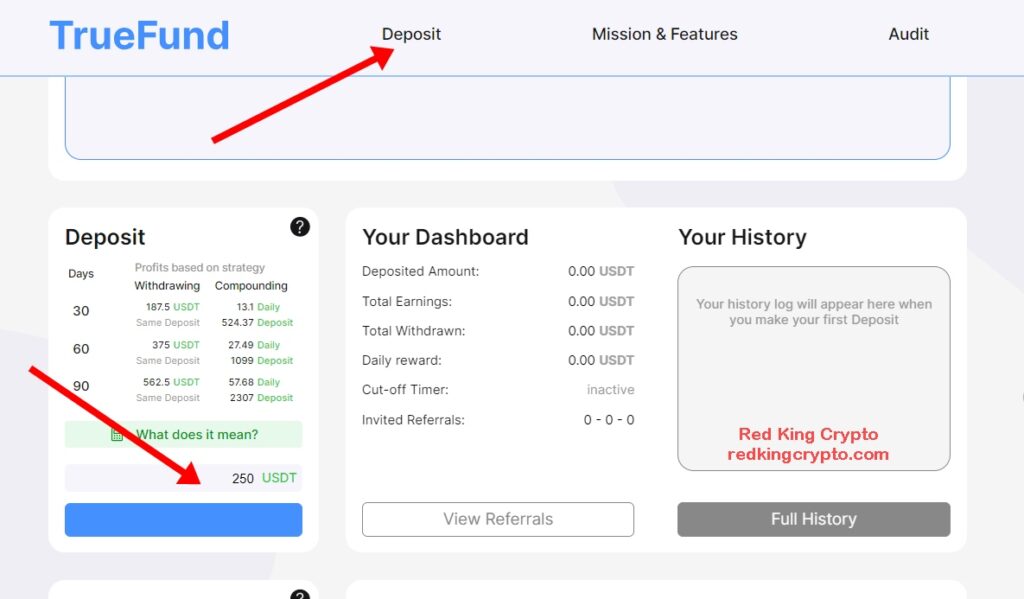This screenshot has width=1024, height=599.
Task: Click the blue deposit submit button
Action: [184, 520]
